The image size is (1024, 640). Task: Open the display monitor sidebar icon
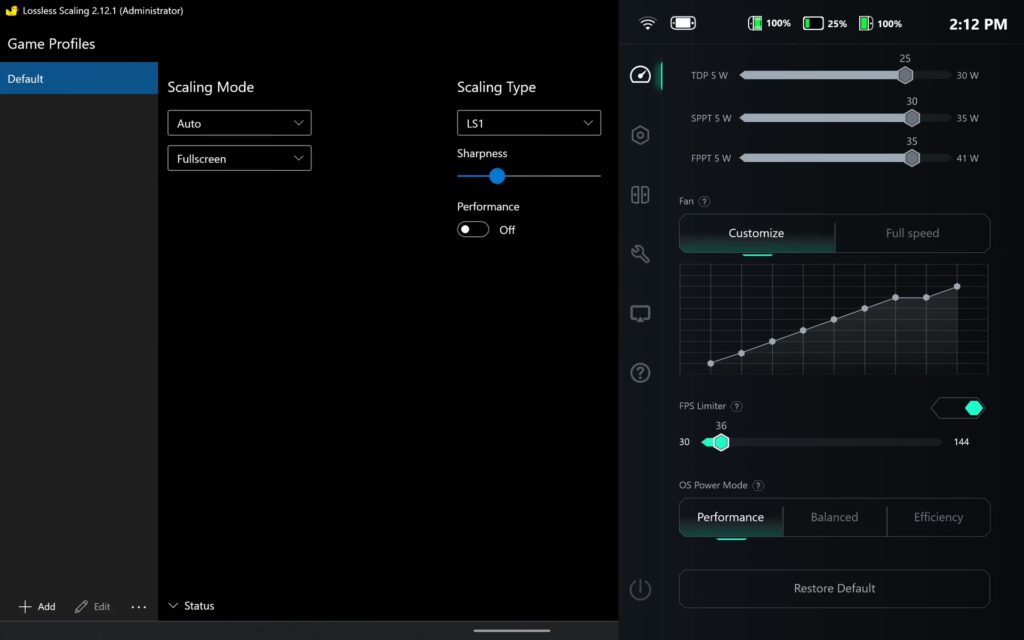pyautogui.click(x=640, y=313)
